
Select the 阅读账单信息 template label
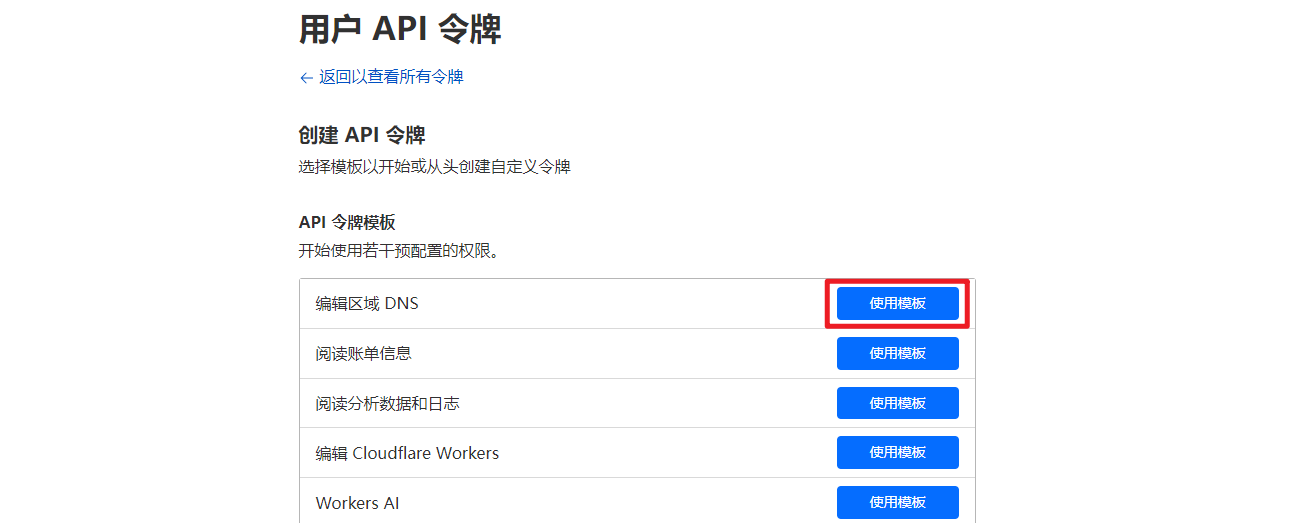[363, 353]
